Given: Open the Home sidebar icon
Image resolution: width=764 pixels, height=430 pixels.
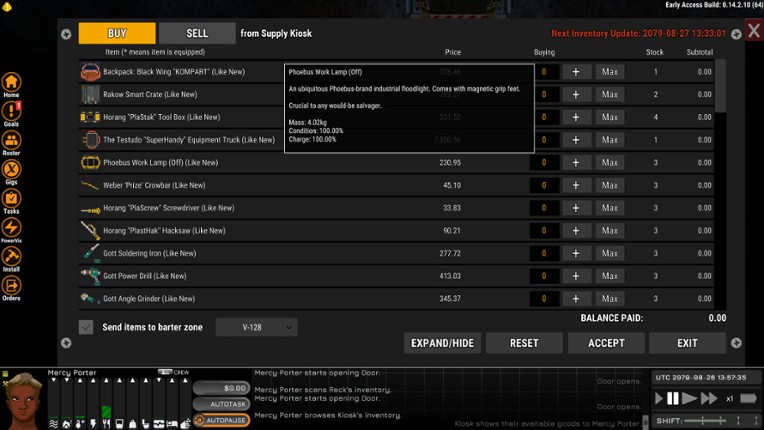Looking at the screenshot, I should 11,83.
